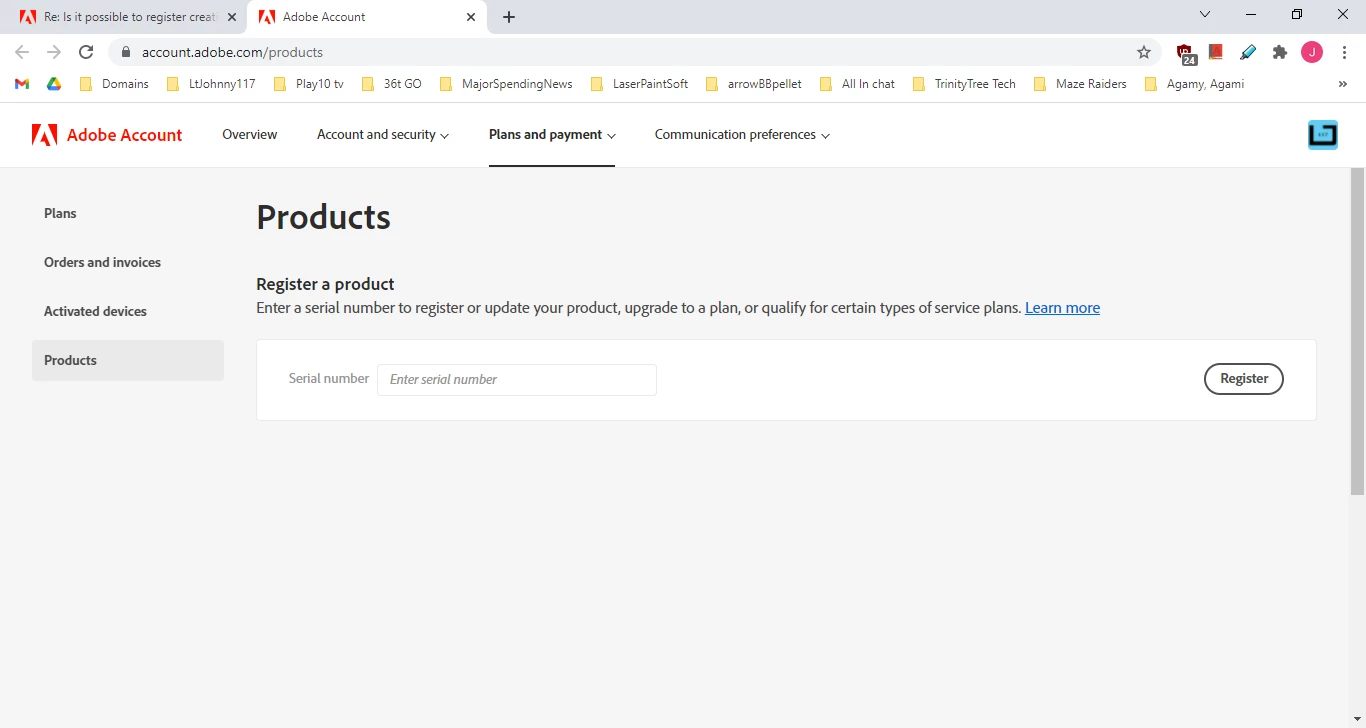Click the serial number input field

pos(517,380)
